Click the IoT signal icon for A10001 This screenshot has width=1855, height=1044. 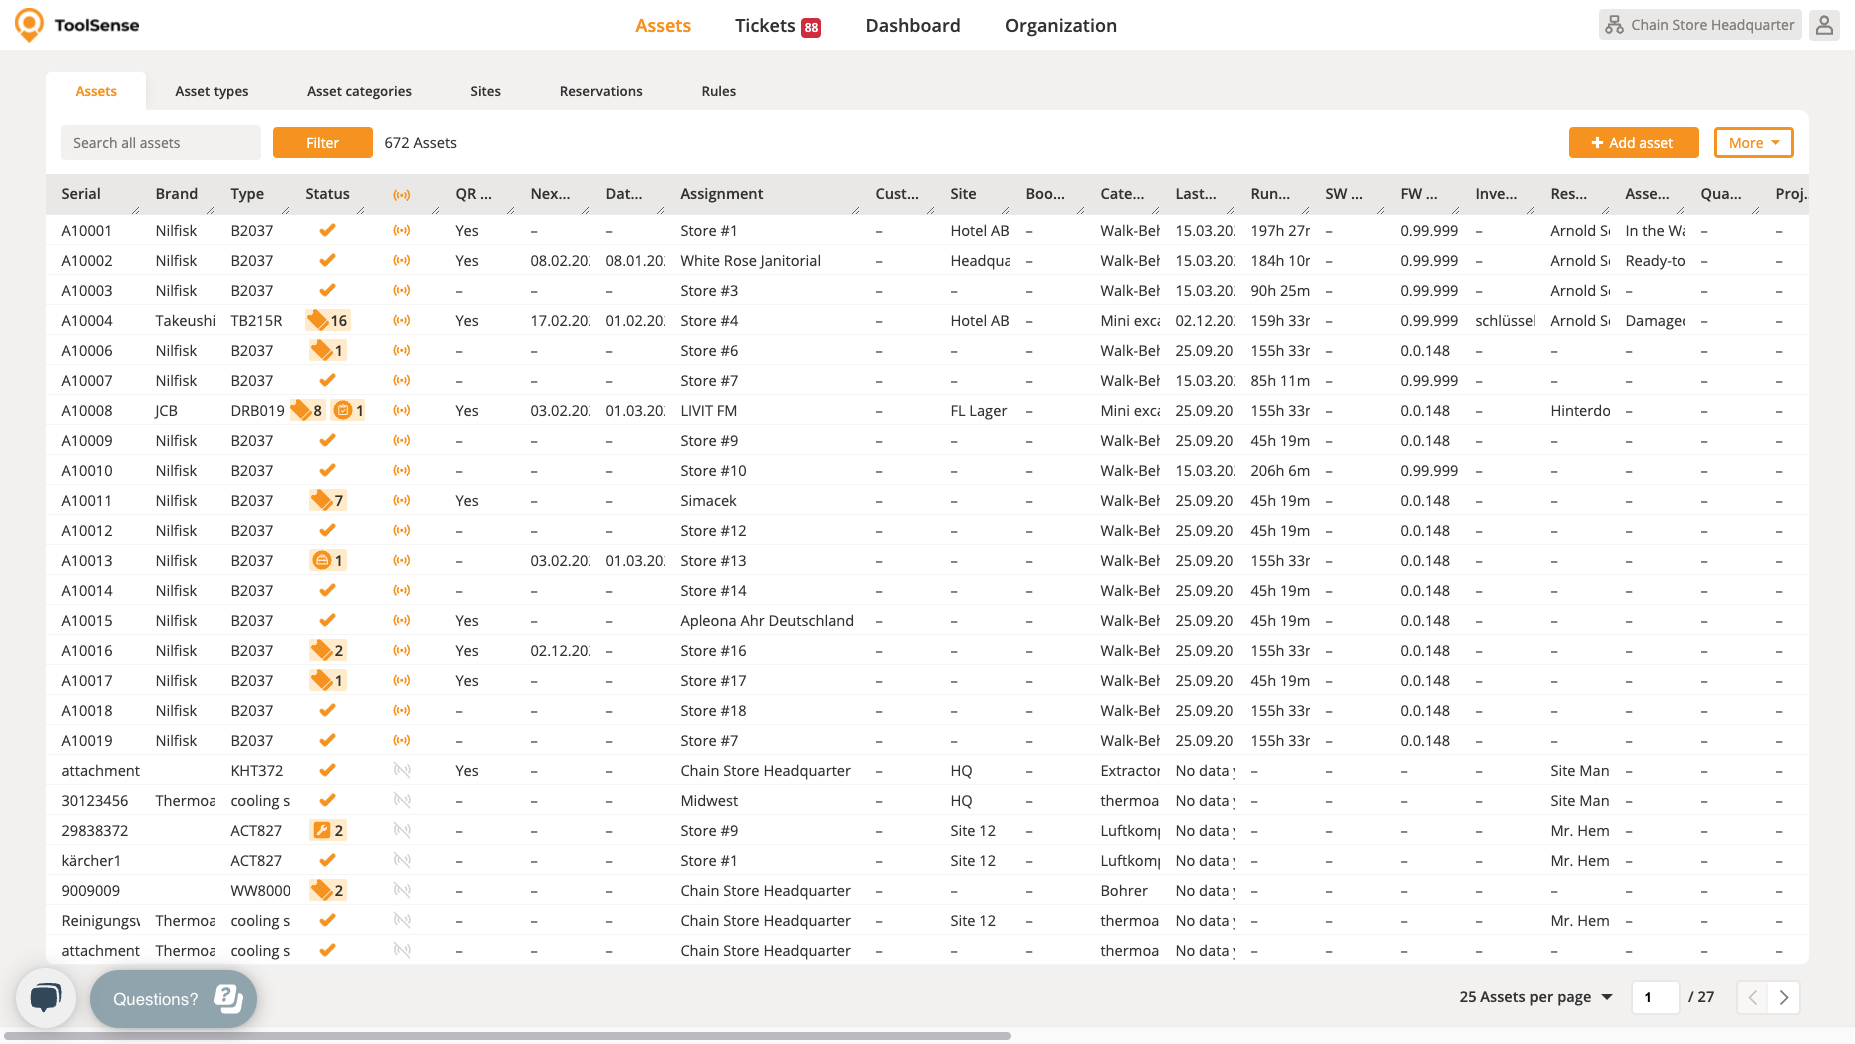tap(402, 231)
